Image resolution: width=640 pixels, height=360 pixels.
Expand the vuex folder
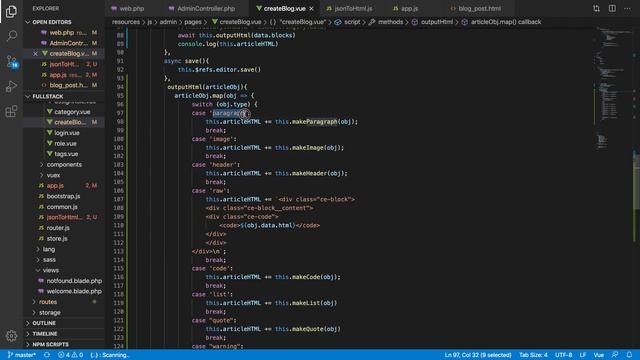[x=53, y=175]
